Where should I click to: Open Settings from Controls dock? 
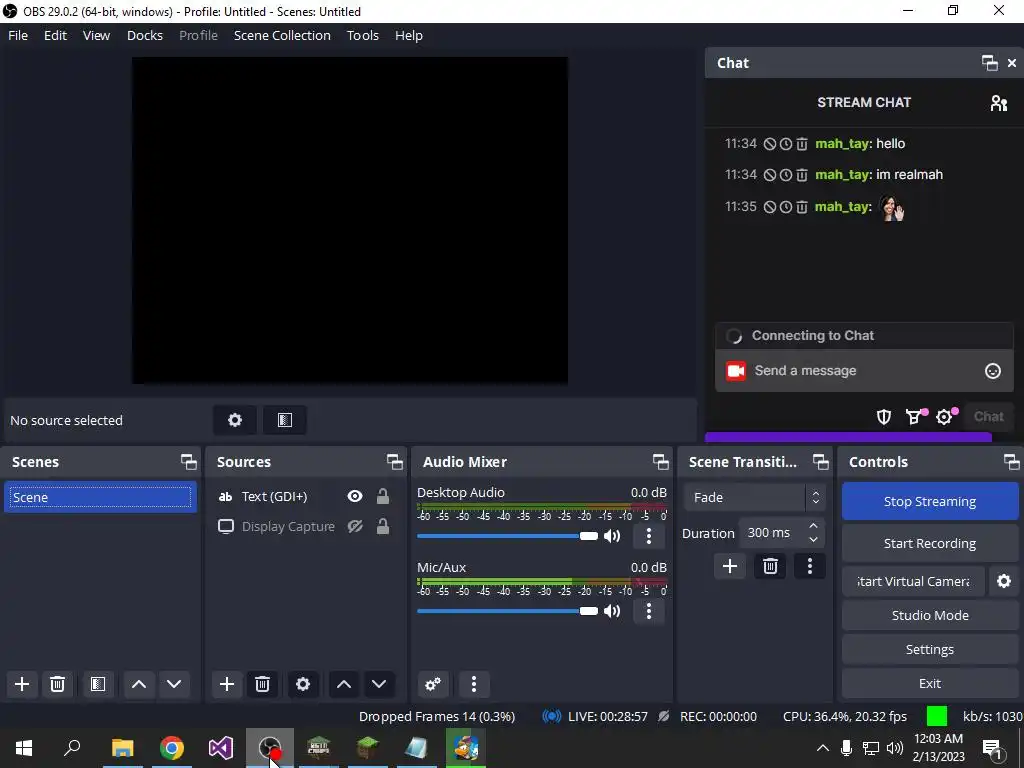[x=930, y=649]
